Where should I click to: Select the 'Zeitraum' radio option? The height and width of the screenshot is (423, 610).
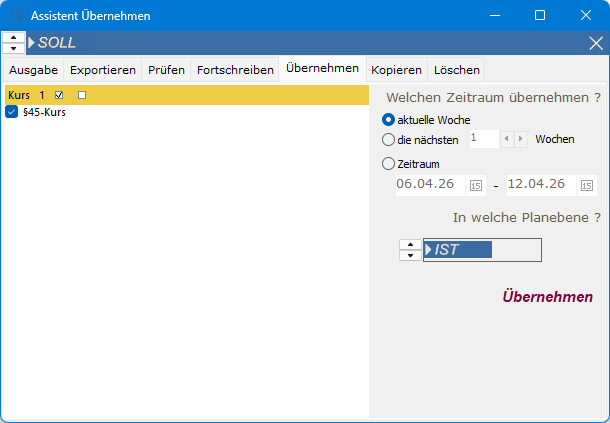coord(389,163)
